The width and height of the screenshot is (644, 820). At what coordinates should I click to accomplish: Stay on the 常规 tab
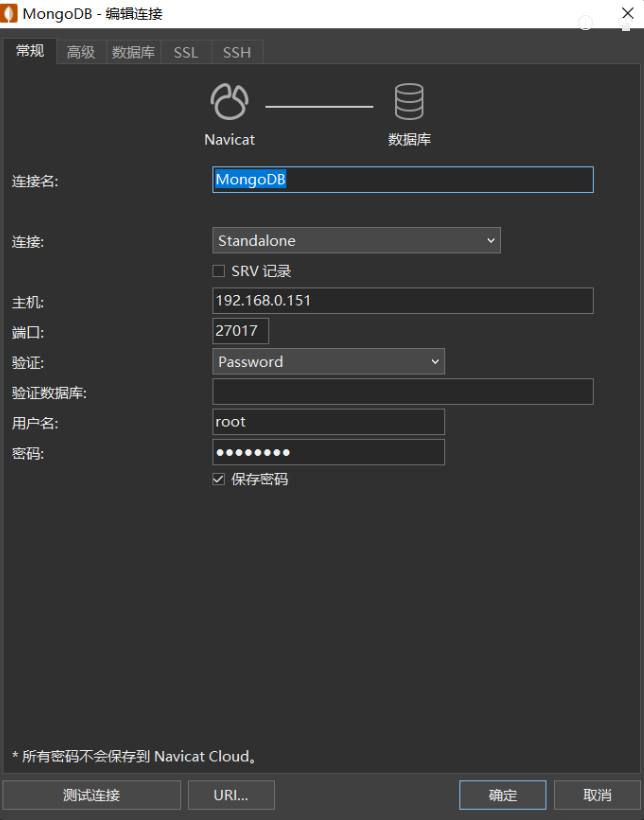tap(30, 51)
